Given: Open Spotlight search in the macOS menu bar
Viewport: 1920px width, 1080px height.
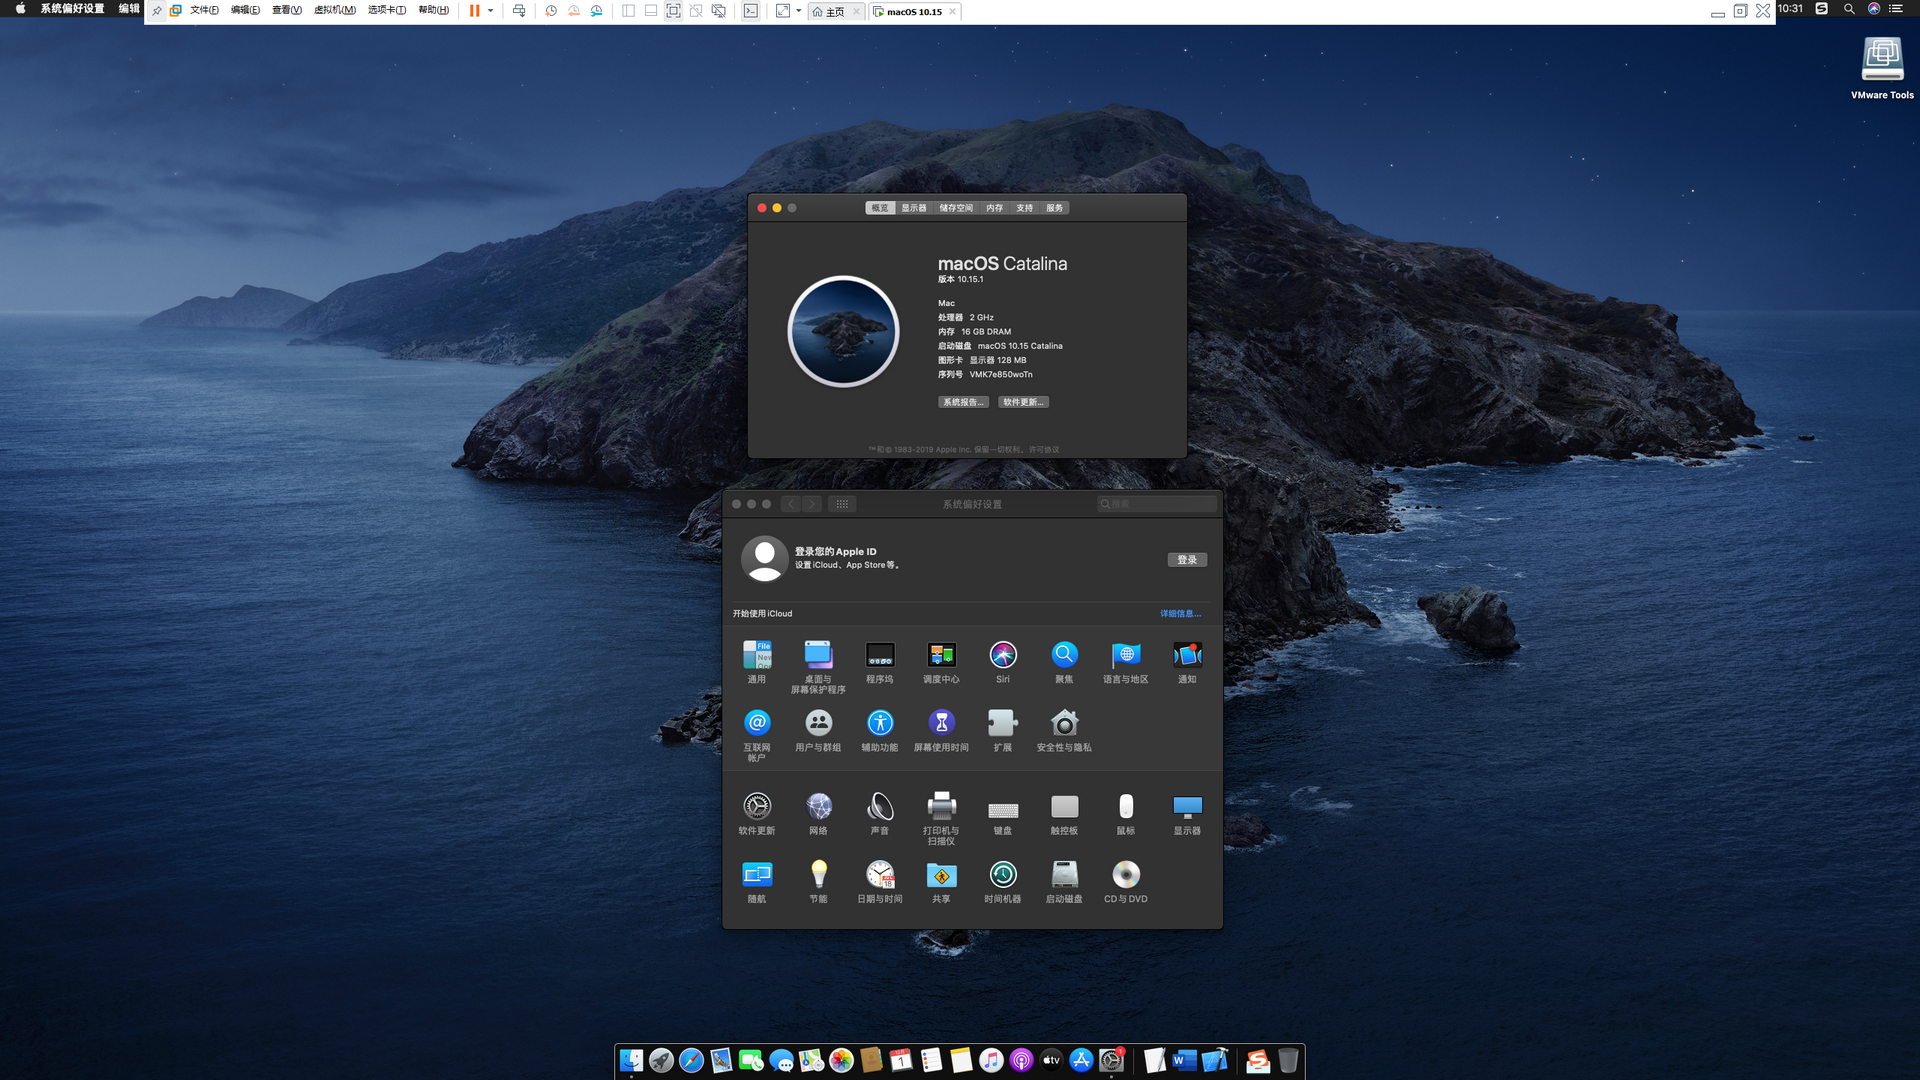Looking at the screenshot, I should [x=1849, y=9].
